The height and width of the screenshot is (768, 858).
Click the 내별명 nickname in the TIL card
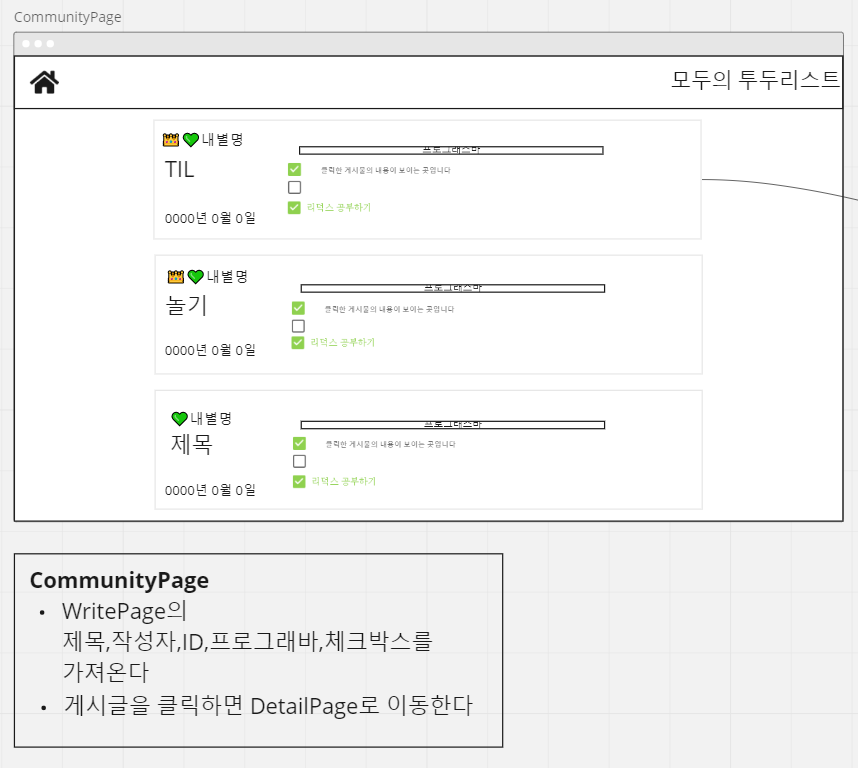click(222, 140)
